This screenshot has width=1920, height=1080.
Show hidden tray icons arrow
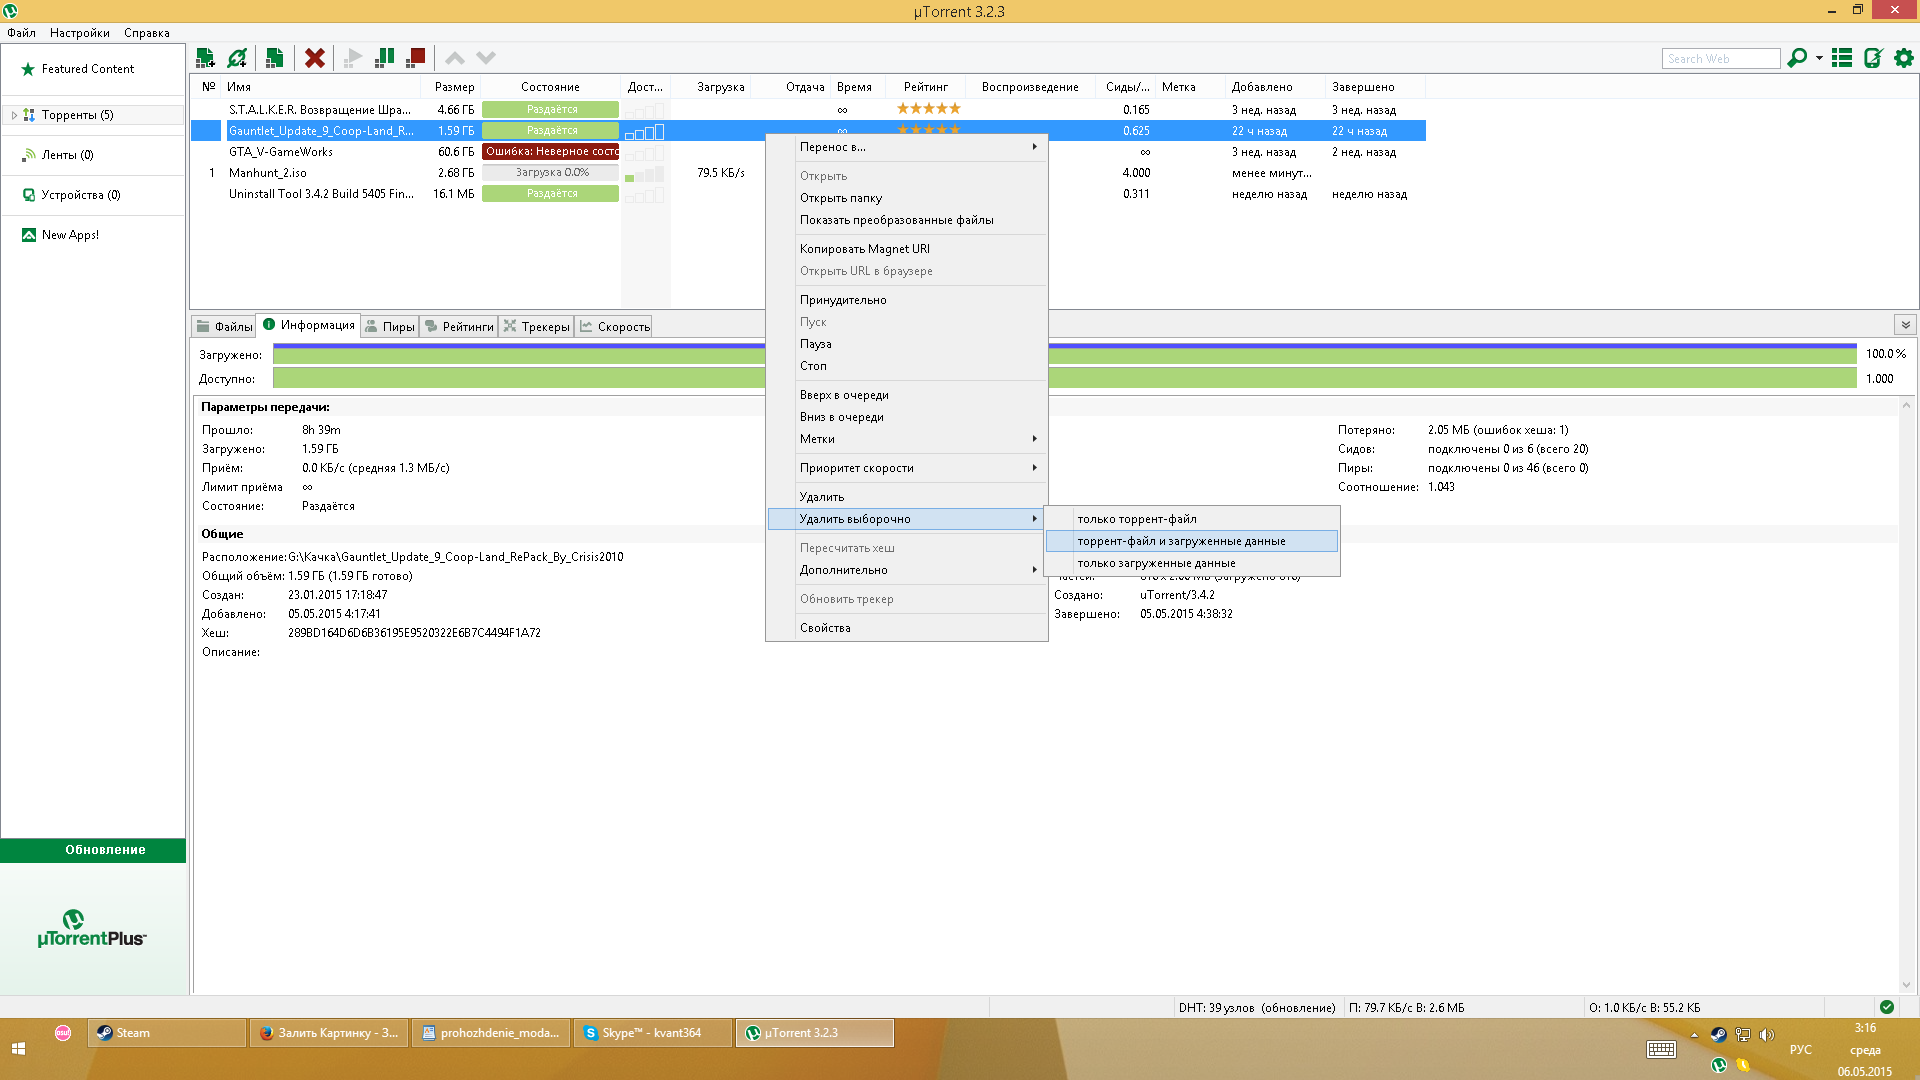1694,1035
